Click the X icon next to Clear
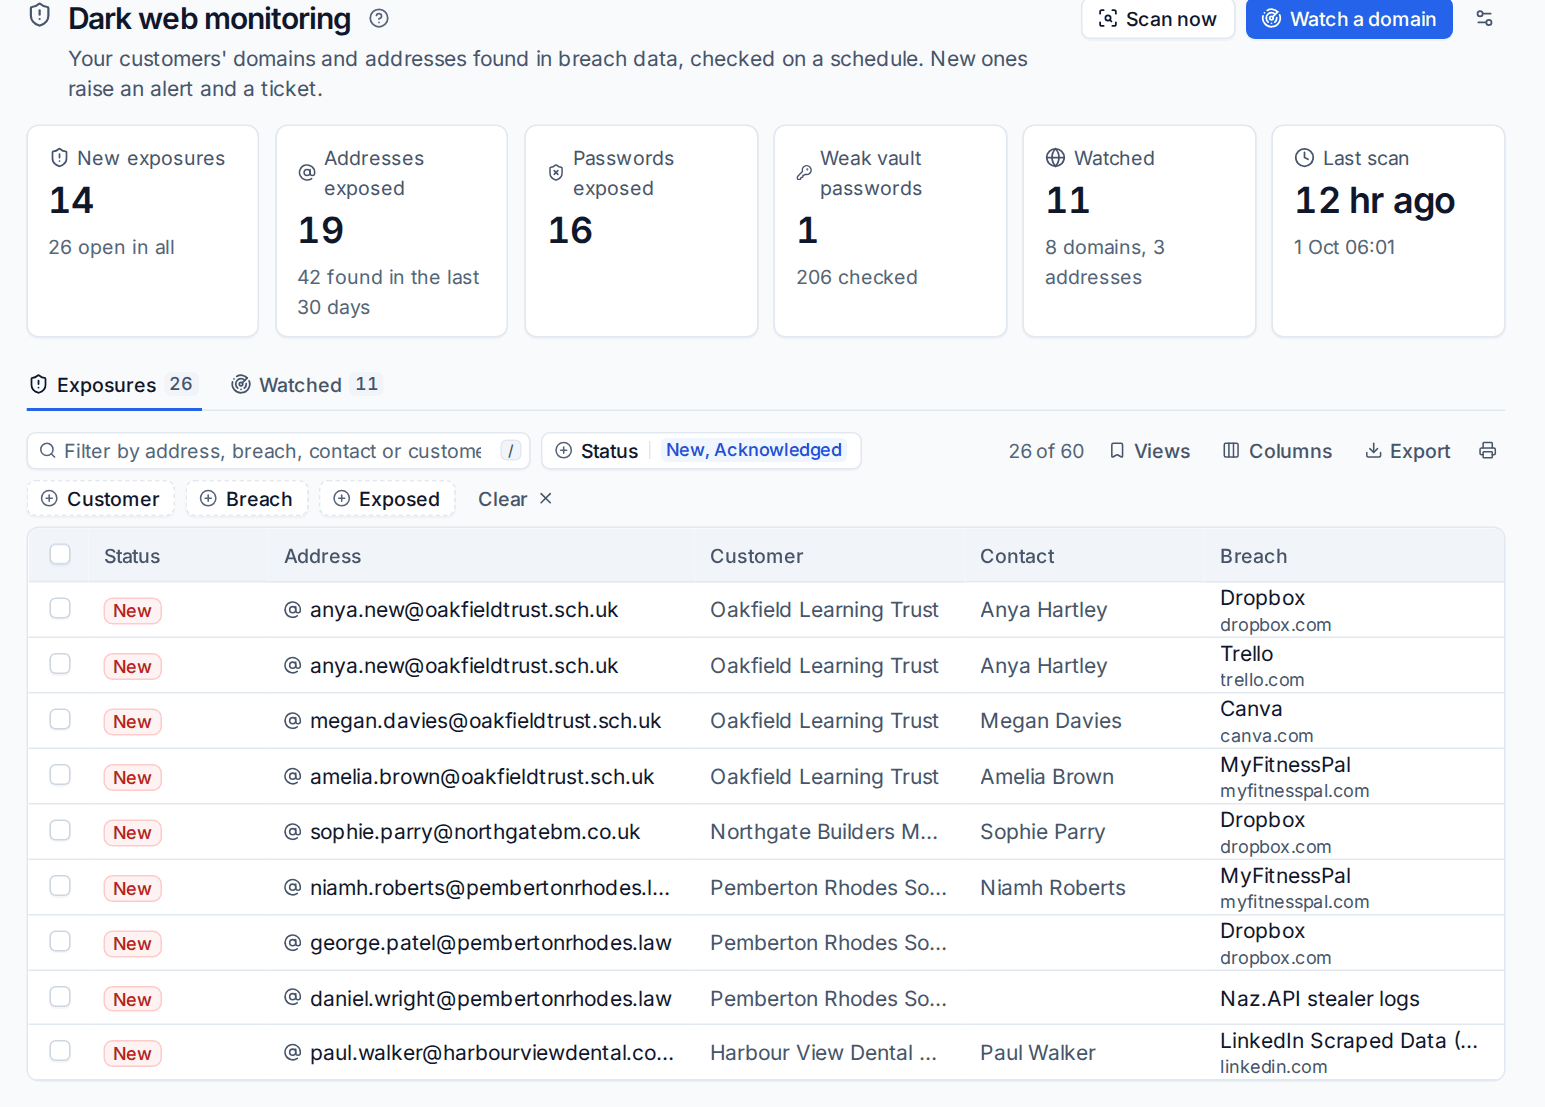1545x1107 pixels. coord(546,498)
